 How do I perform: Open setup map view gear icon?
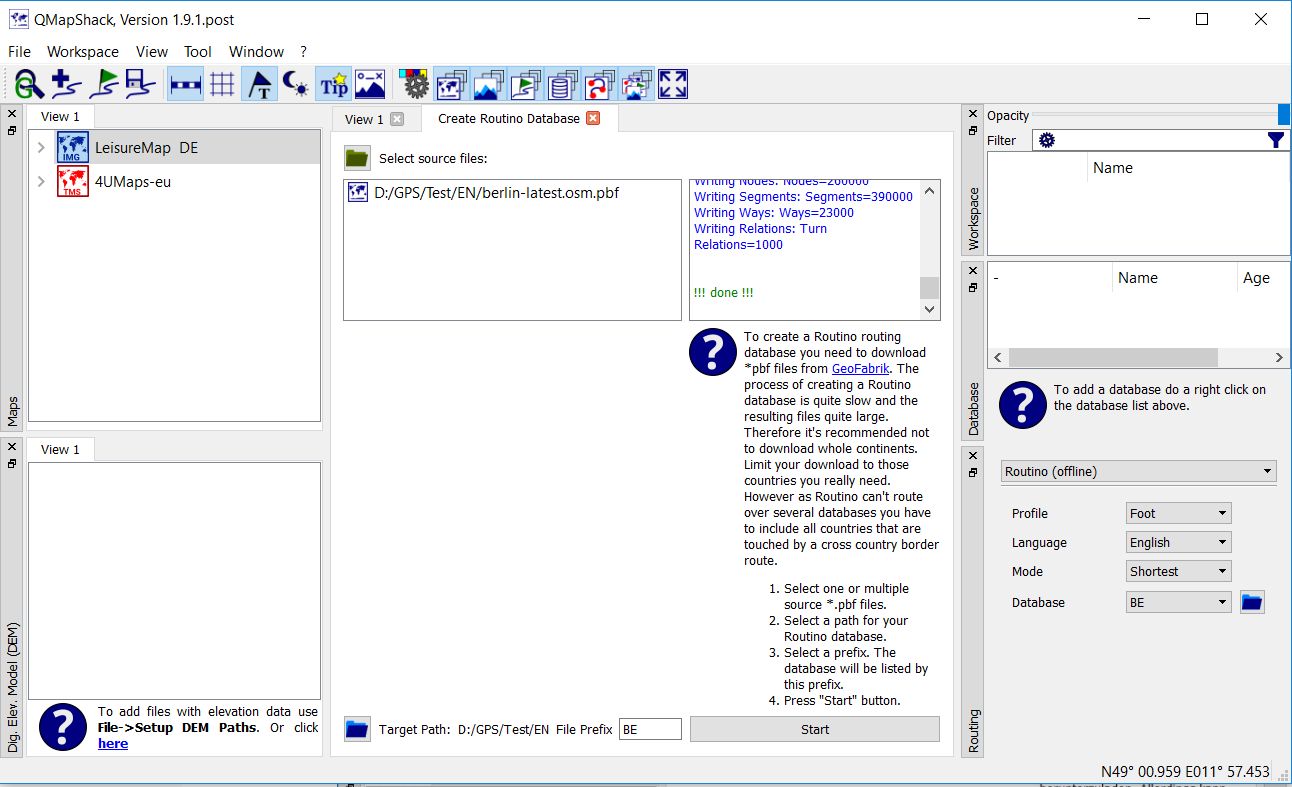414,84
